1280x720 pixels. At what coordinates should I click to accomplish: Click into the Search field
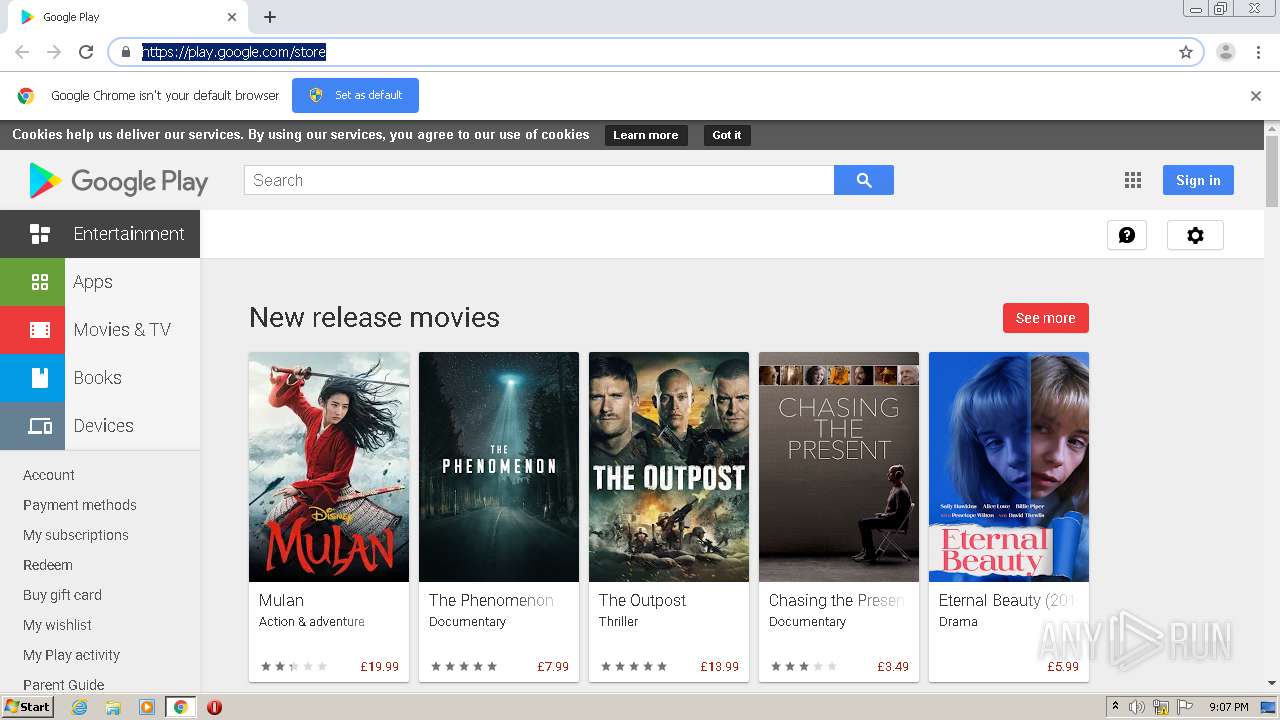point(539,180)
